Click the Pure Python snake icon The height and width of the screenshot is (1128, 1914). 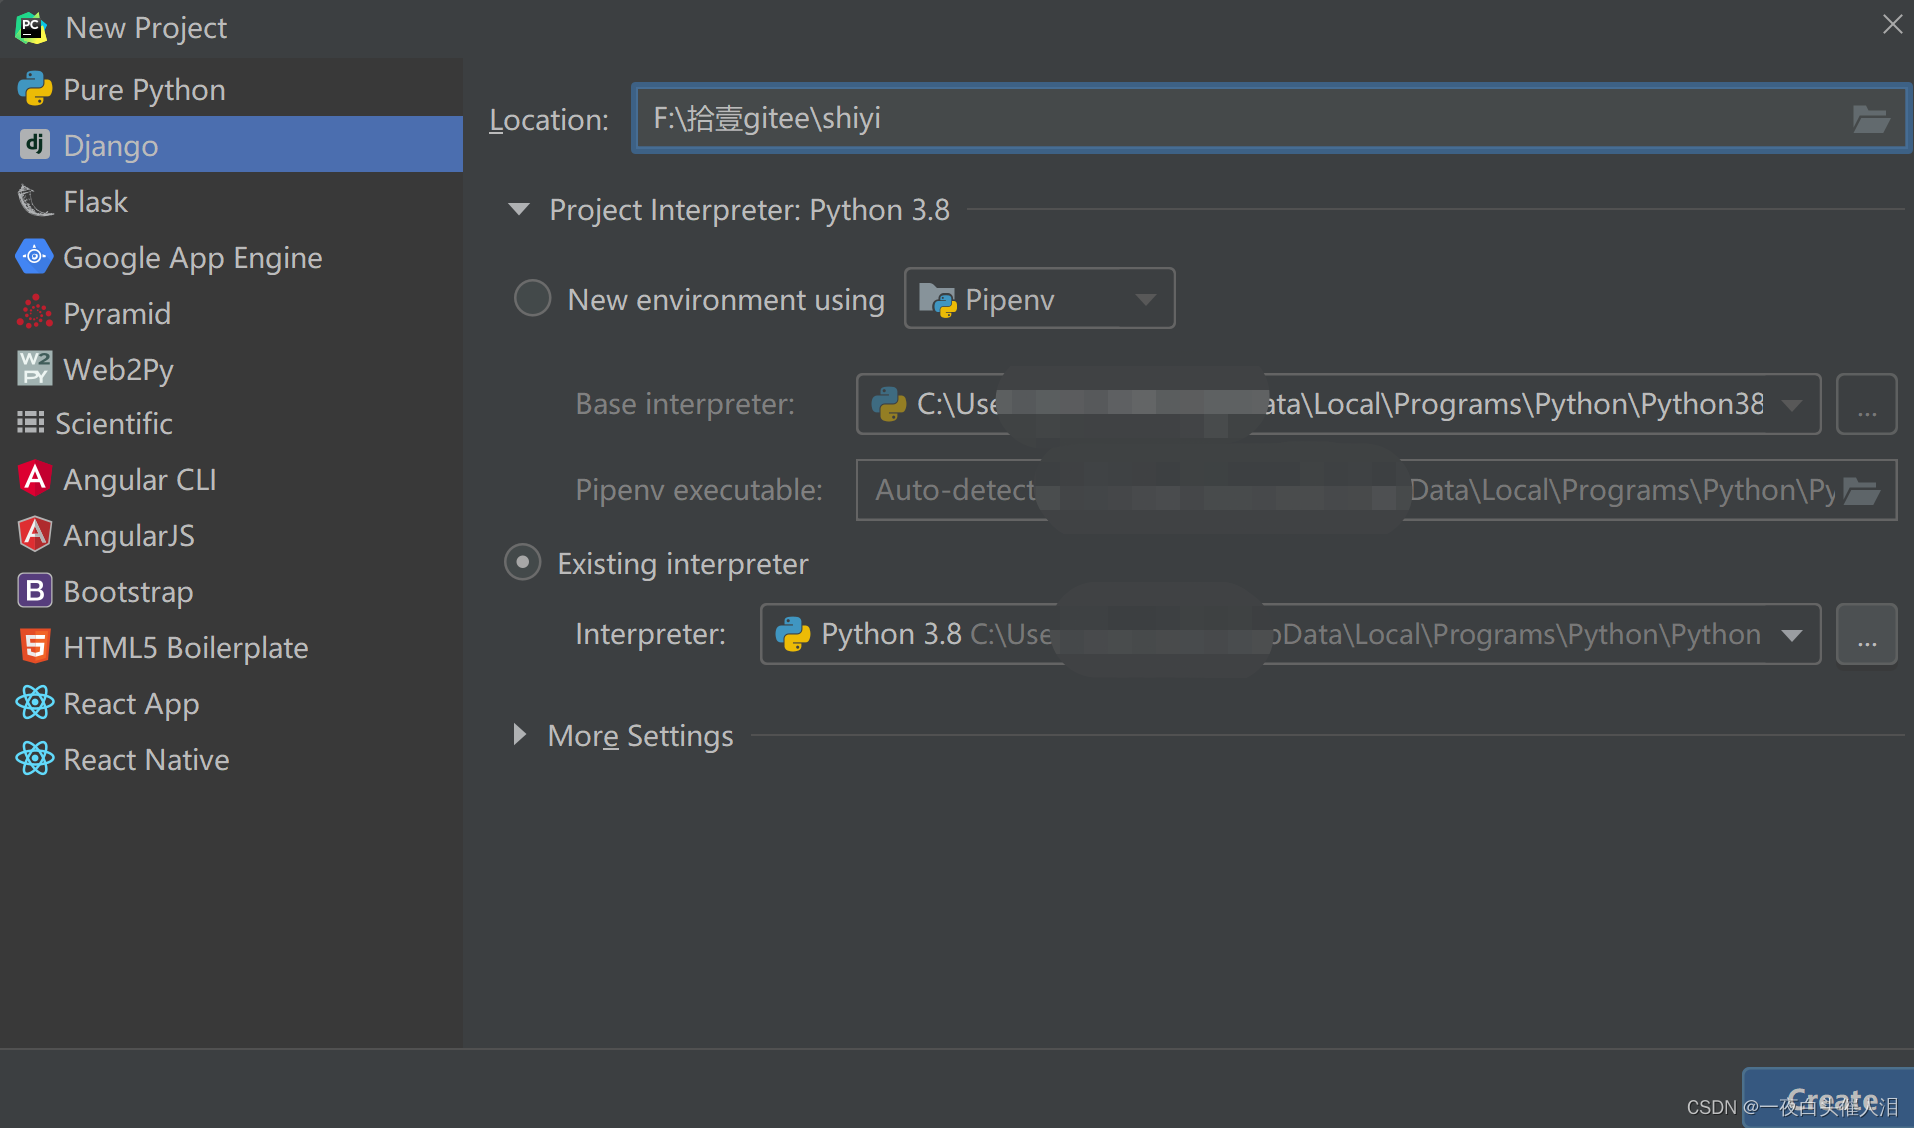34,89
